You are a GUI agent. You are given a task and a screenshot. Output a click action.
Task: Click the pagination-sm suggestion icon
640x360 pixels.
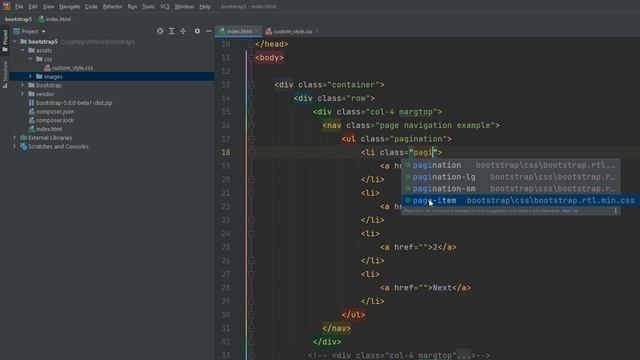(407, 189)
